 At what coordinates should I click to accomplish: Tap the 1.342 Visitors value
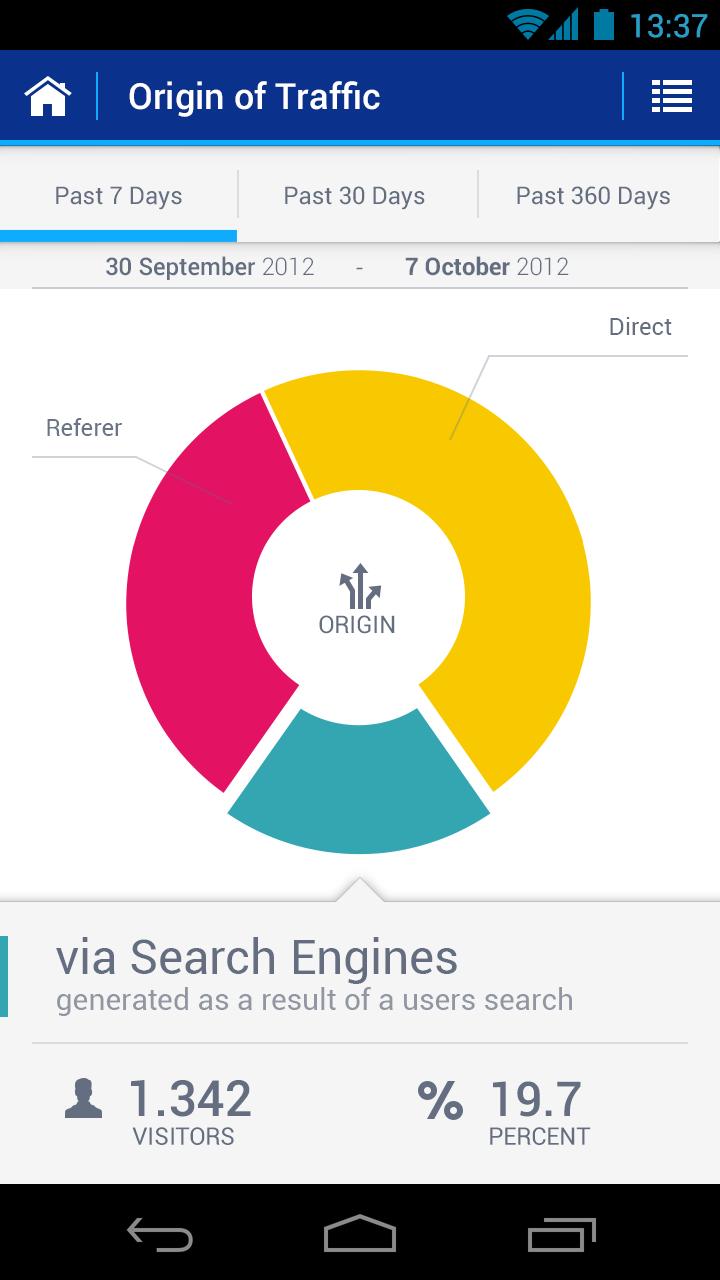click(190, 1097)
